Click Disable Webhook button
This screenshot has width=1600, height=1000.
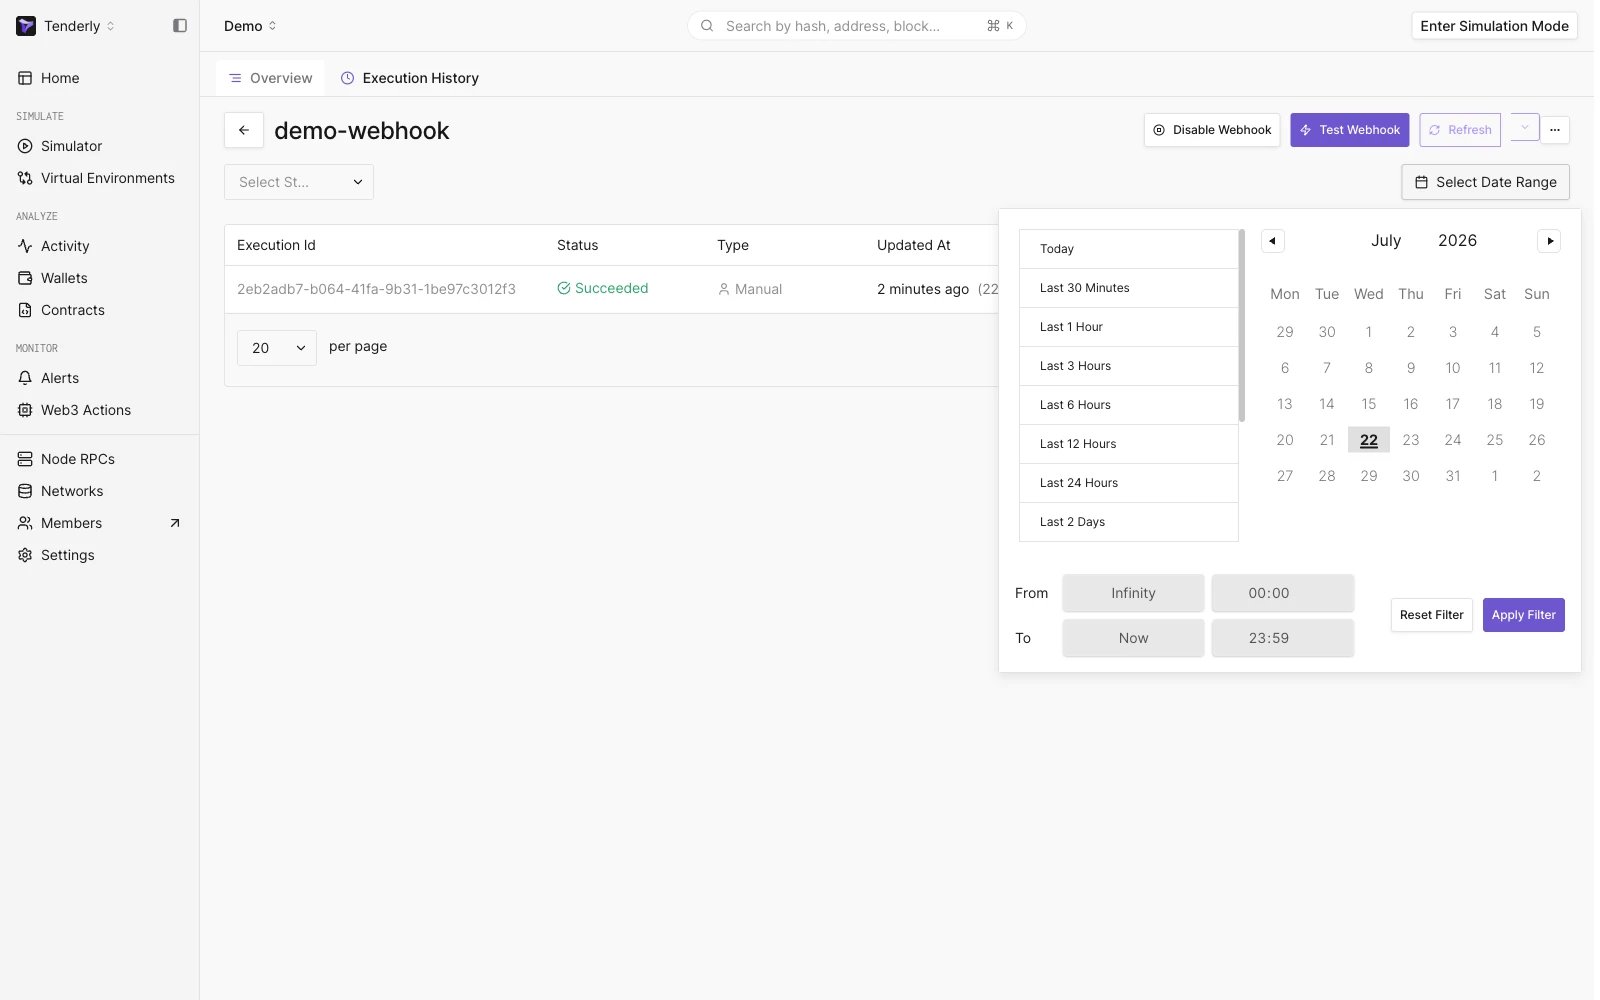[x=1212, y=130]
